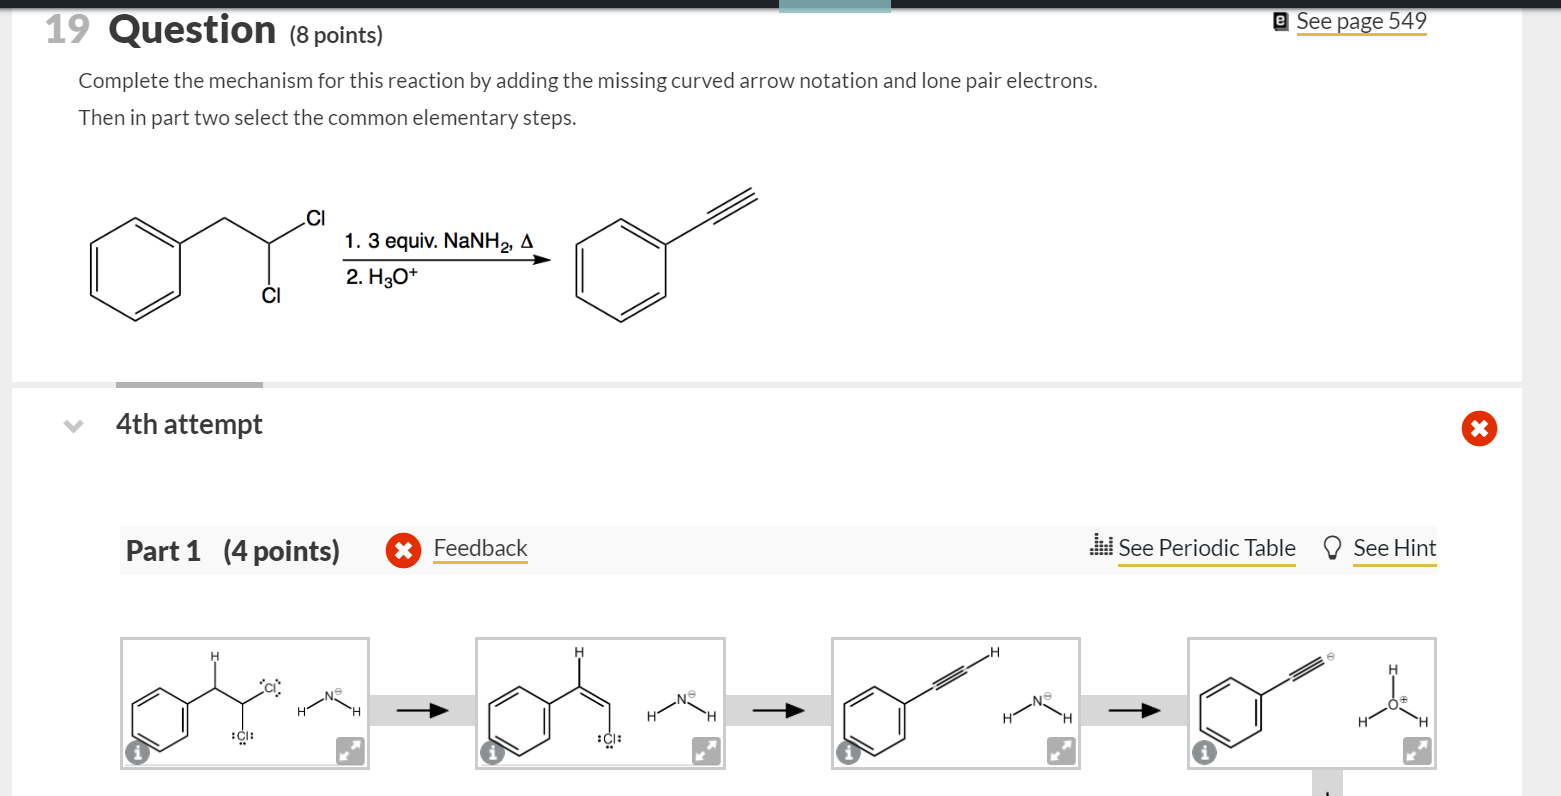
Task: Enlarge the third mechanism panel
Action: (x=1060, y=749)
